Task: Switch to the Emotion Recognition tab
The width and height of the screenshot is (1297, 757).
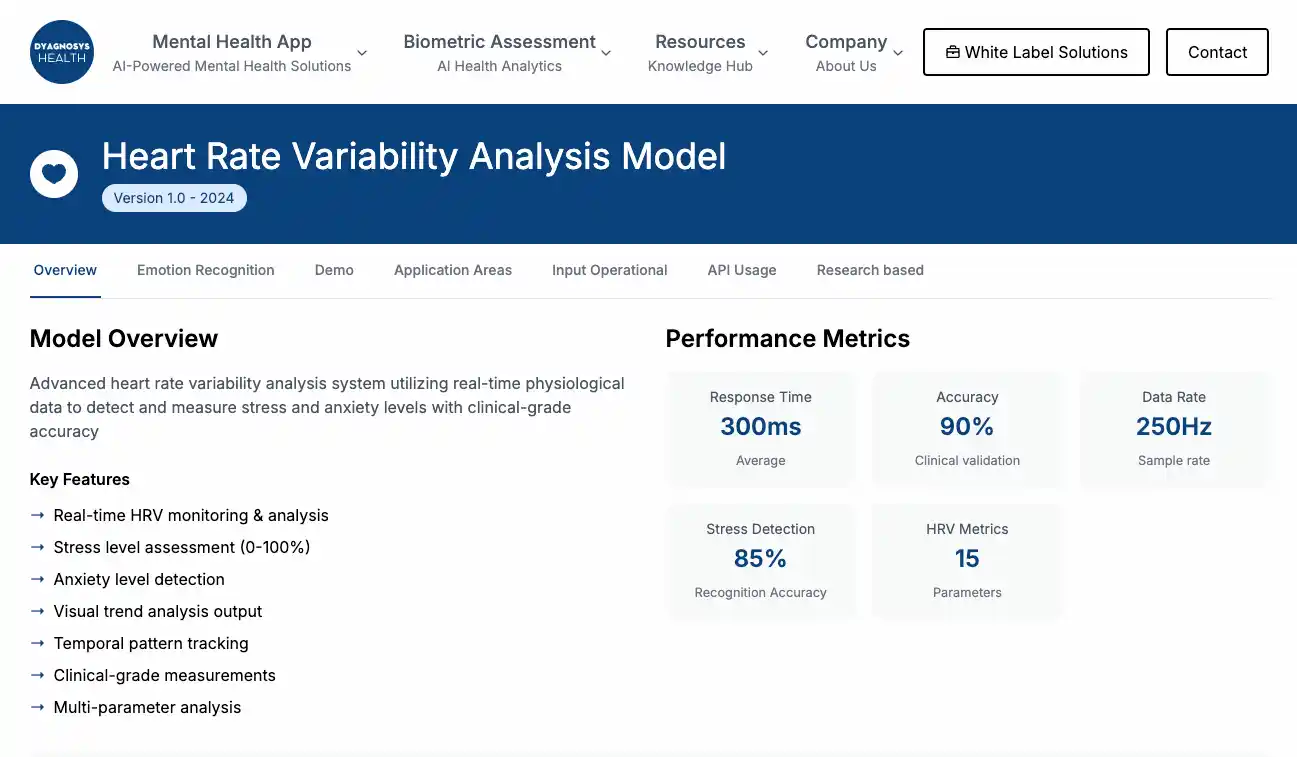Action: [205, 270]
